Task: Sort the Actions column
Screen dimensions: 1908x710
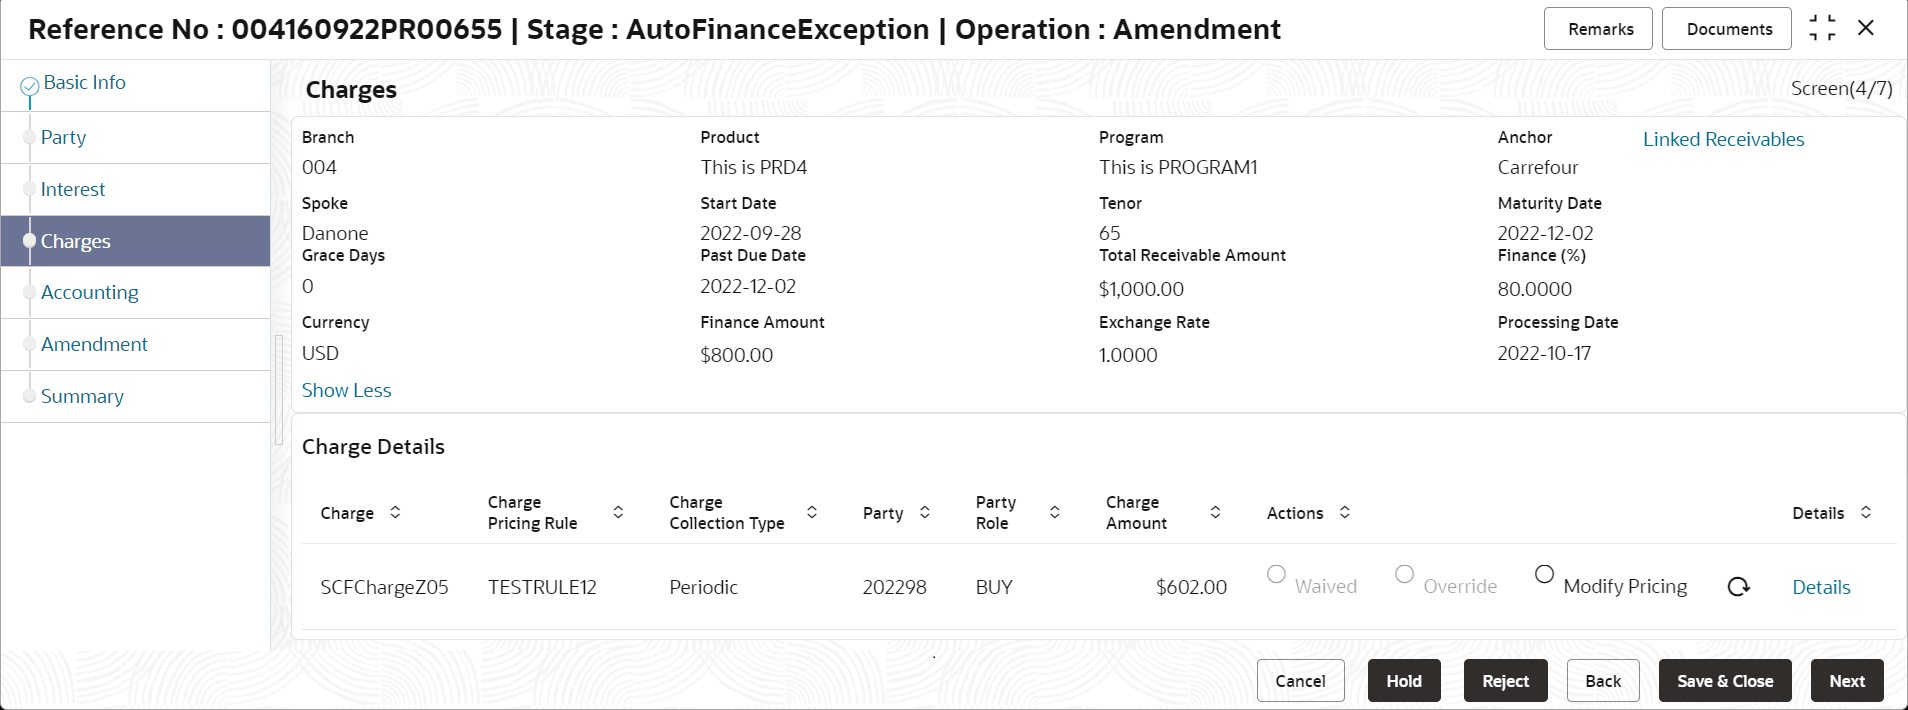Action: 1344,512
